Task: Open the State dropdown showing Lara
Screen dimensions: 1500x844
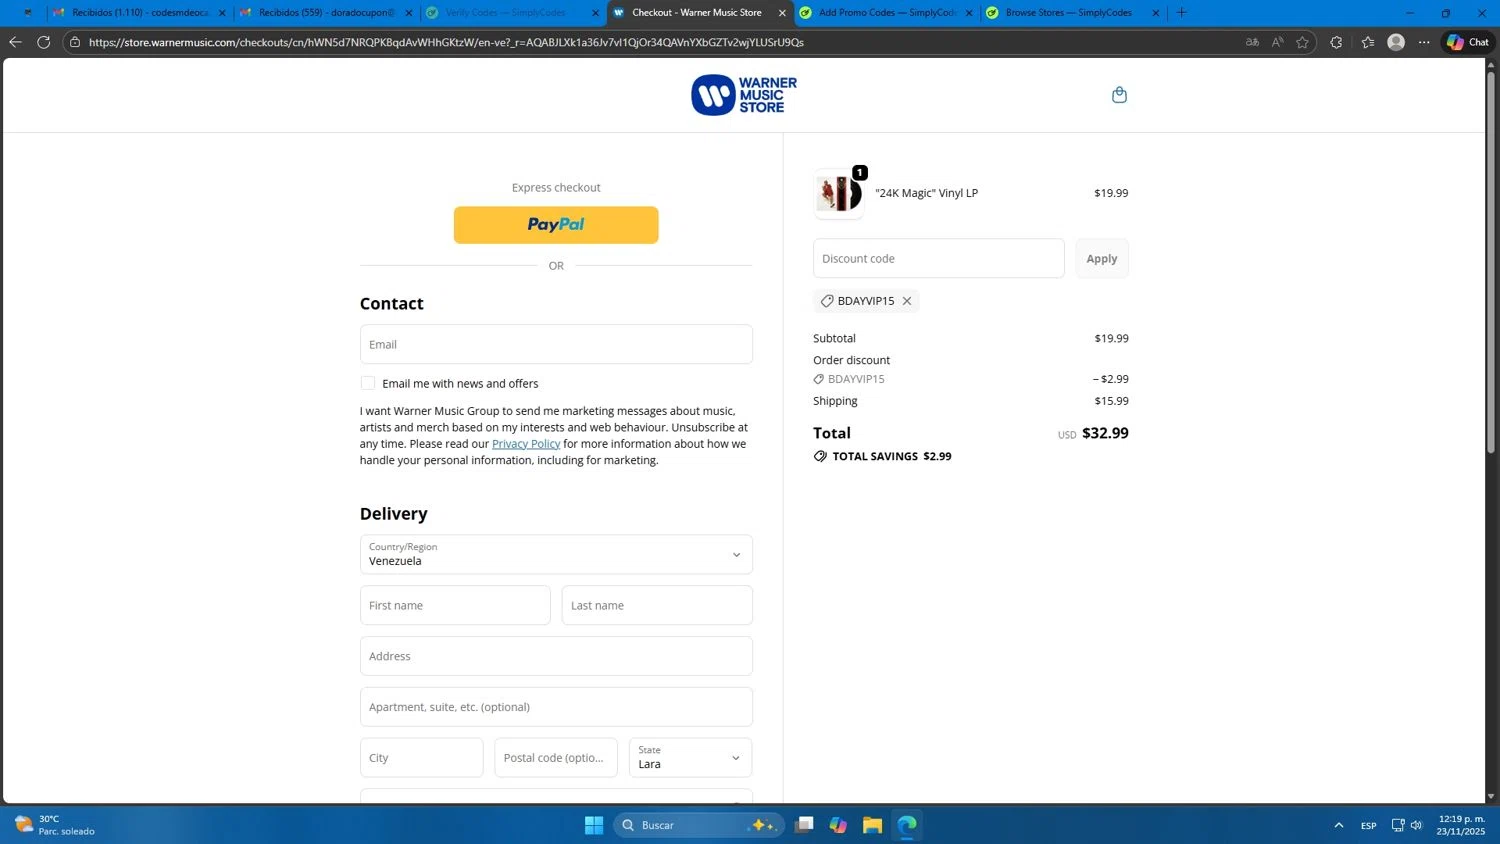Action: click(x=691, y=758)
